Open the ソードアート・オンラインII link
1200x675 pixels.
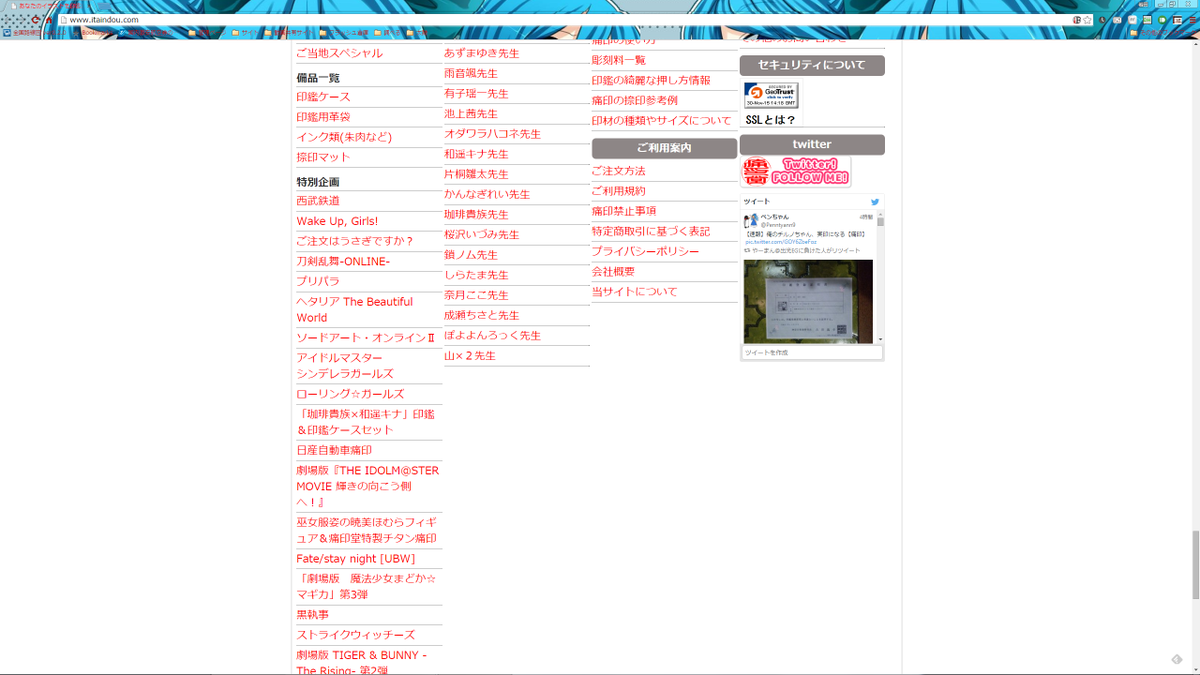365,338
